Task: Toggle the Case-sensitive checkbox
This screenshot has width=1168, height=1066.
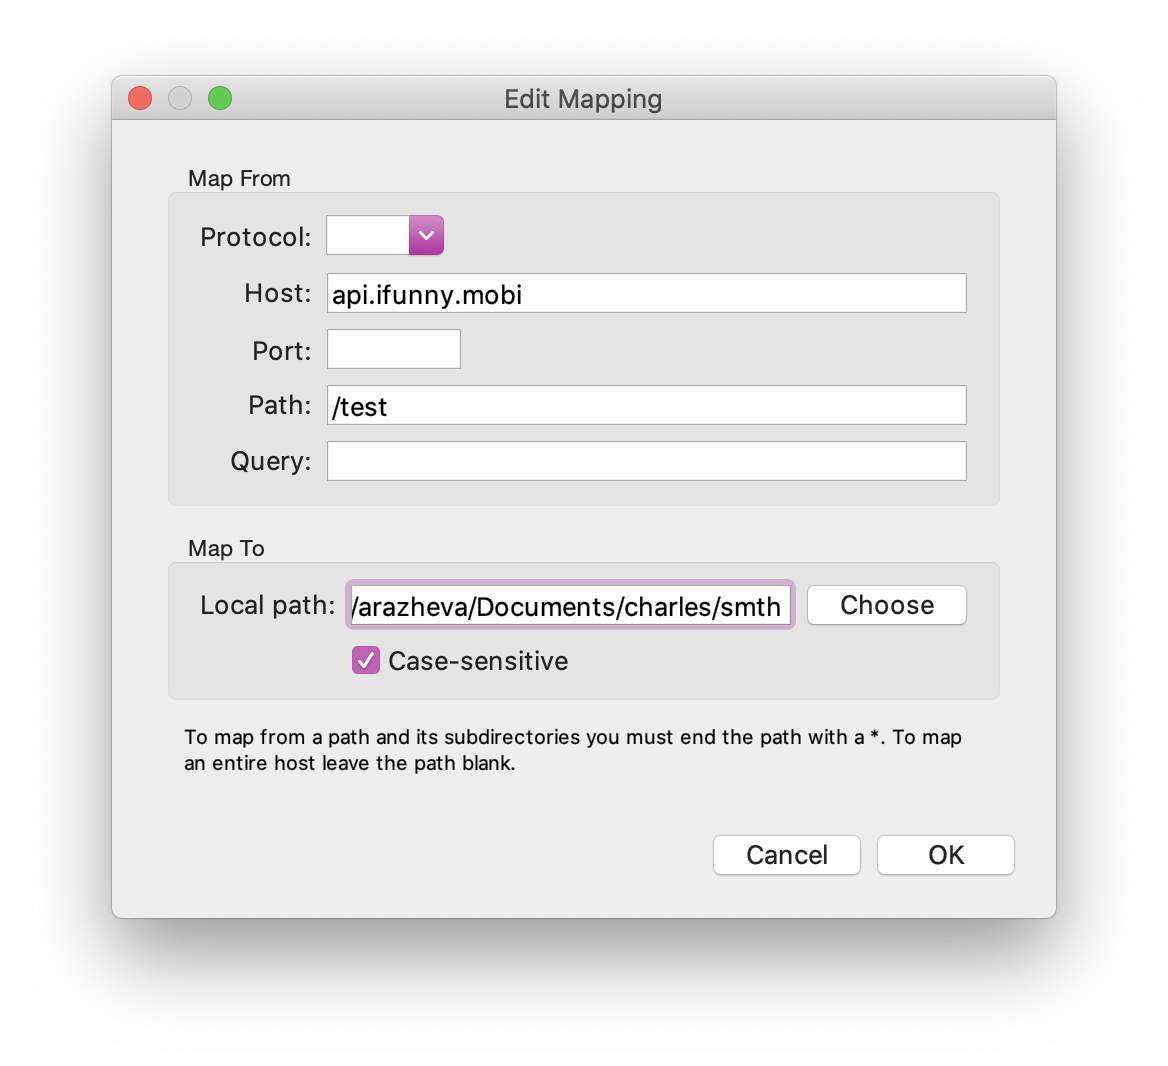Action: click(366, 661)
